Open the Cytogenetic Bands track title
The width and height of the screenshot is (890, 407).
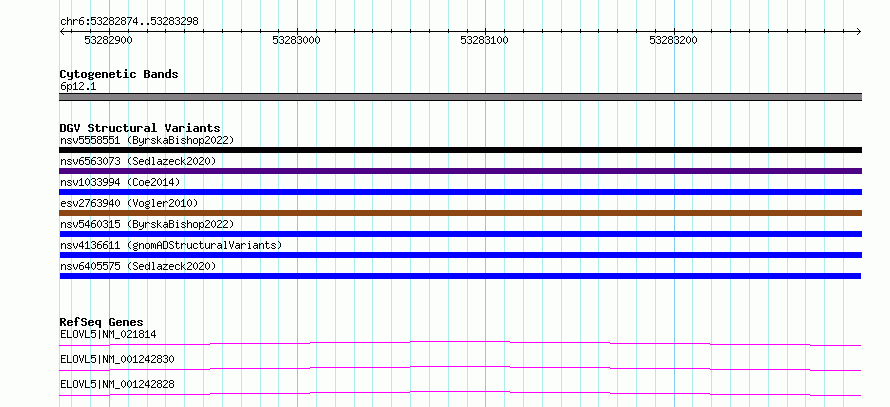coord(119,74)
